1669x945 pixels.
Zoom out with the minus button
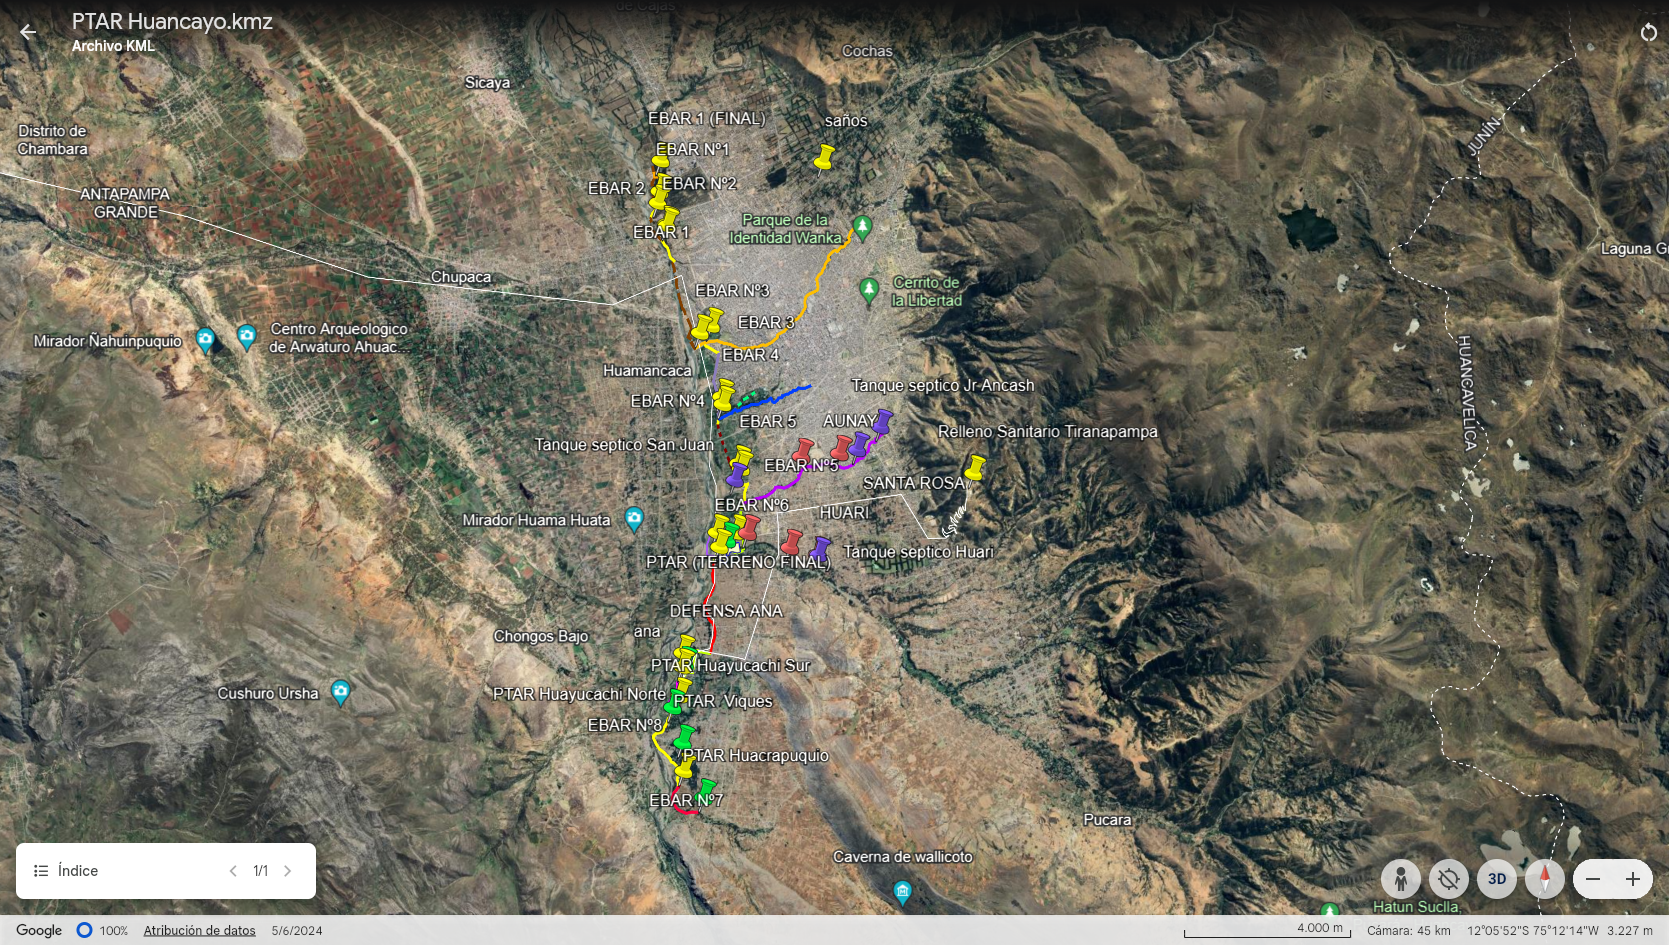(1593, 879)
